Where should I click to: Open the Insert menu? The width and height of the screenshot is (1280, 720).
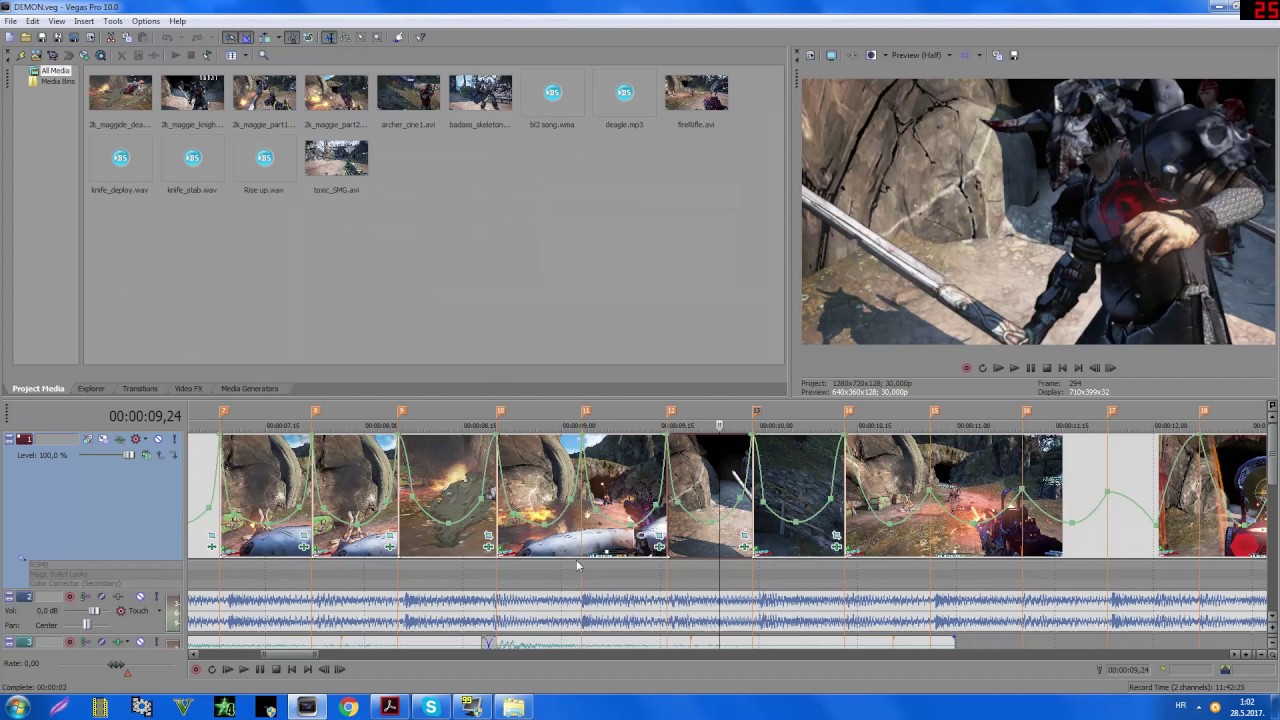(84, 21)
